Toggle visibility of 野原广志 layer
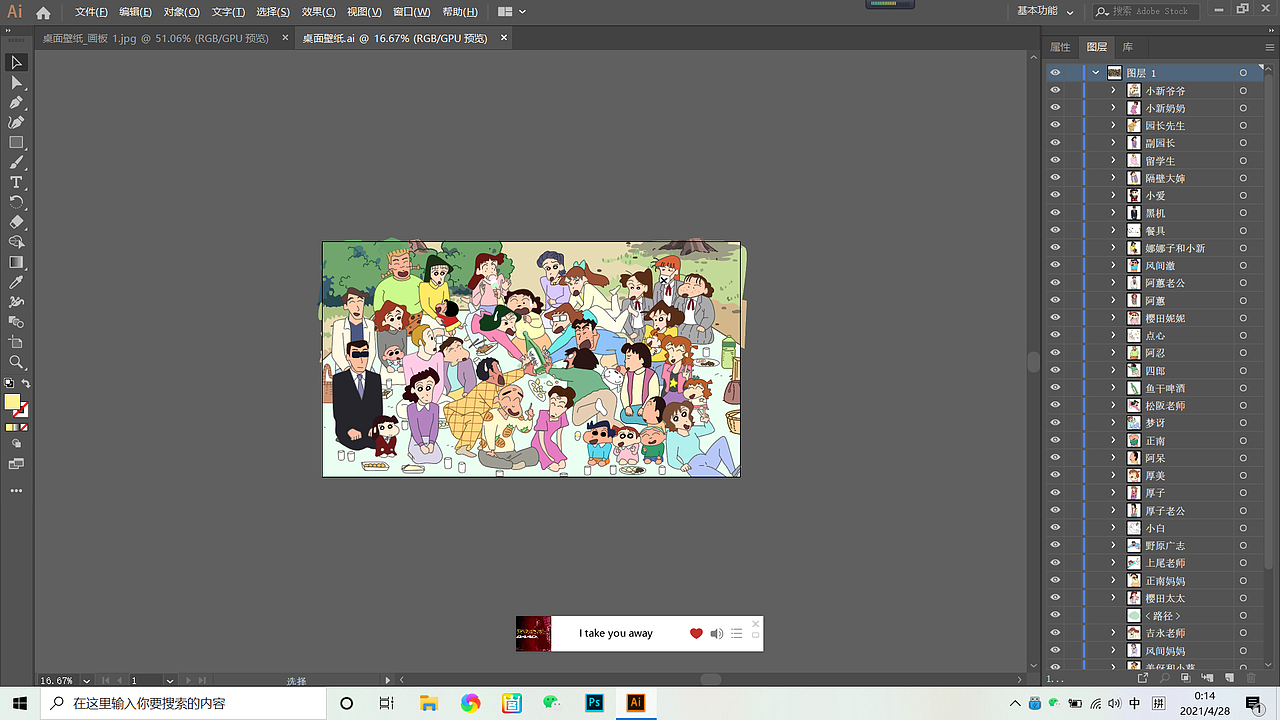The width and height of the screenshot is (1280, 720). tap(1055, 545)
